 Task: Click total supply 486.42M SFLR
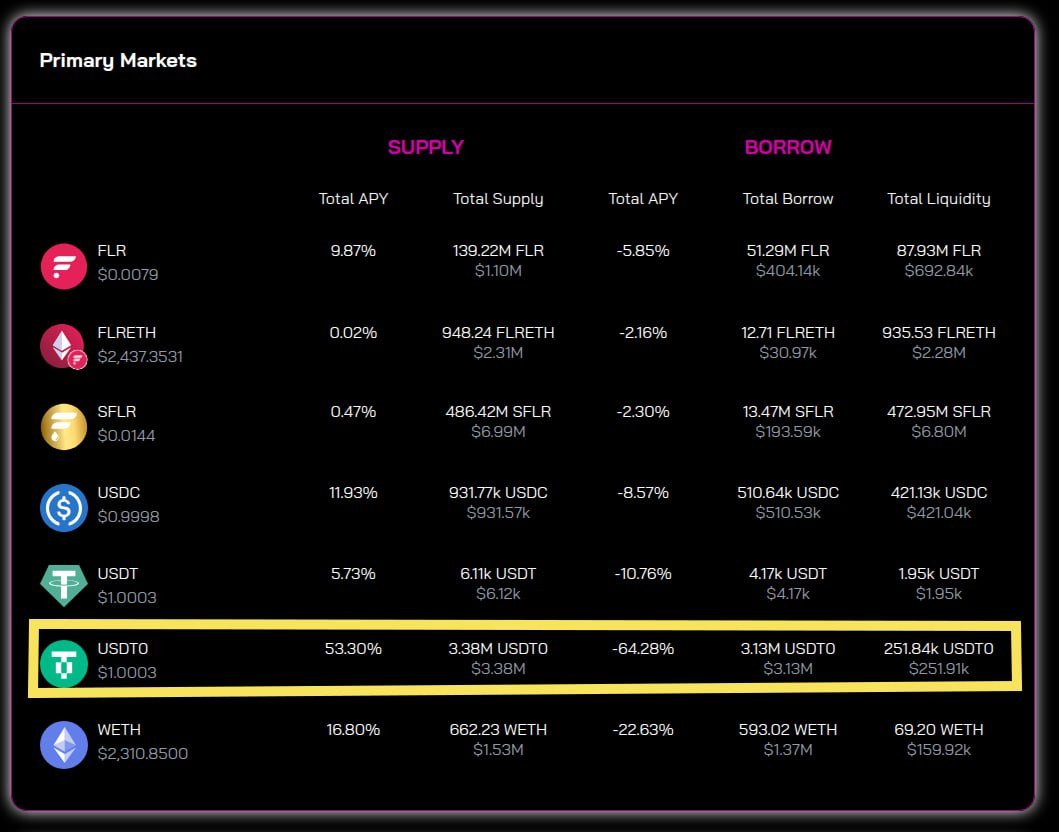click(498, 412)
